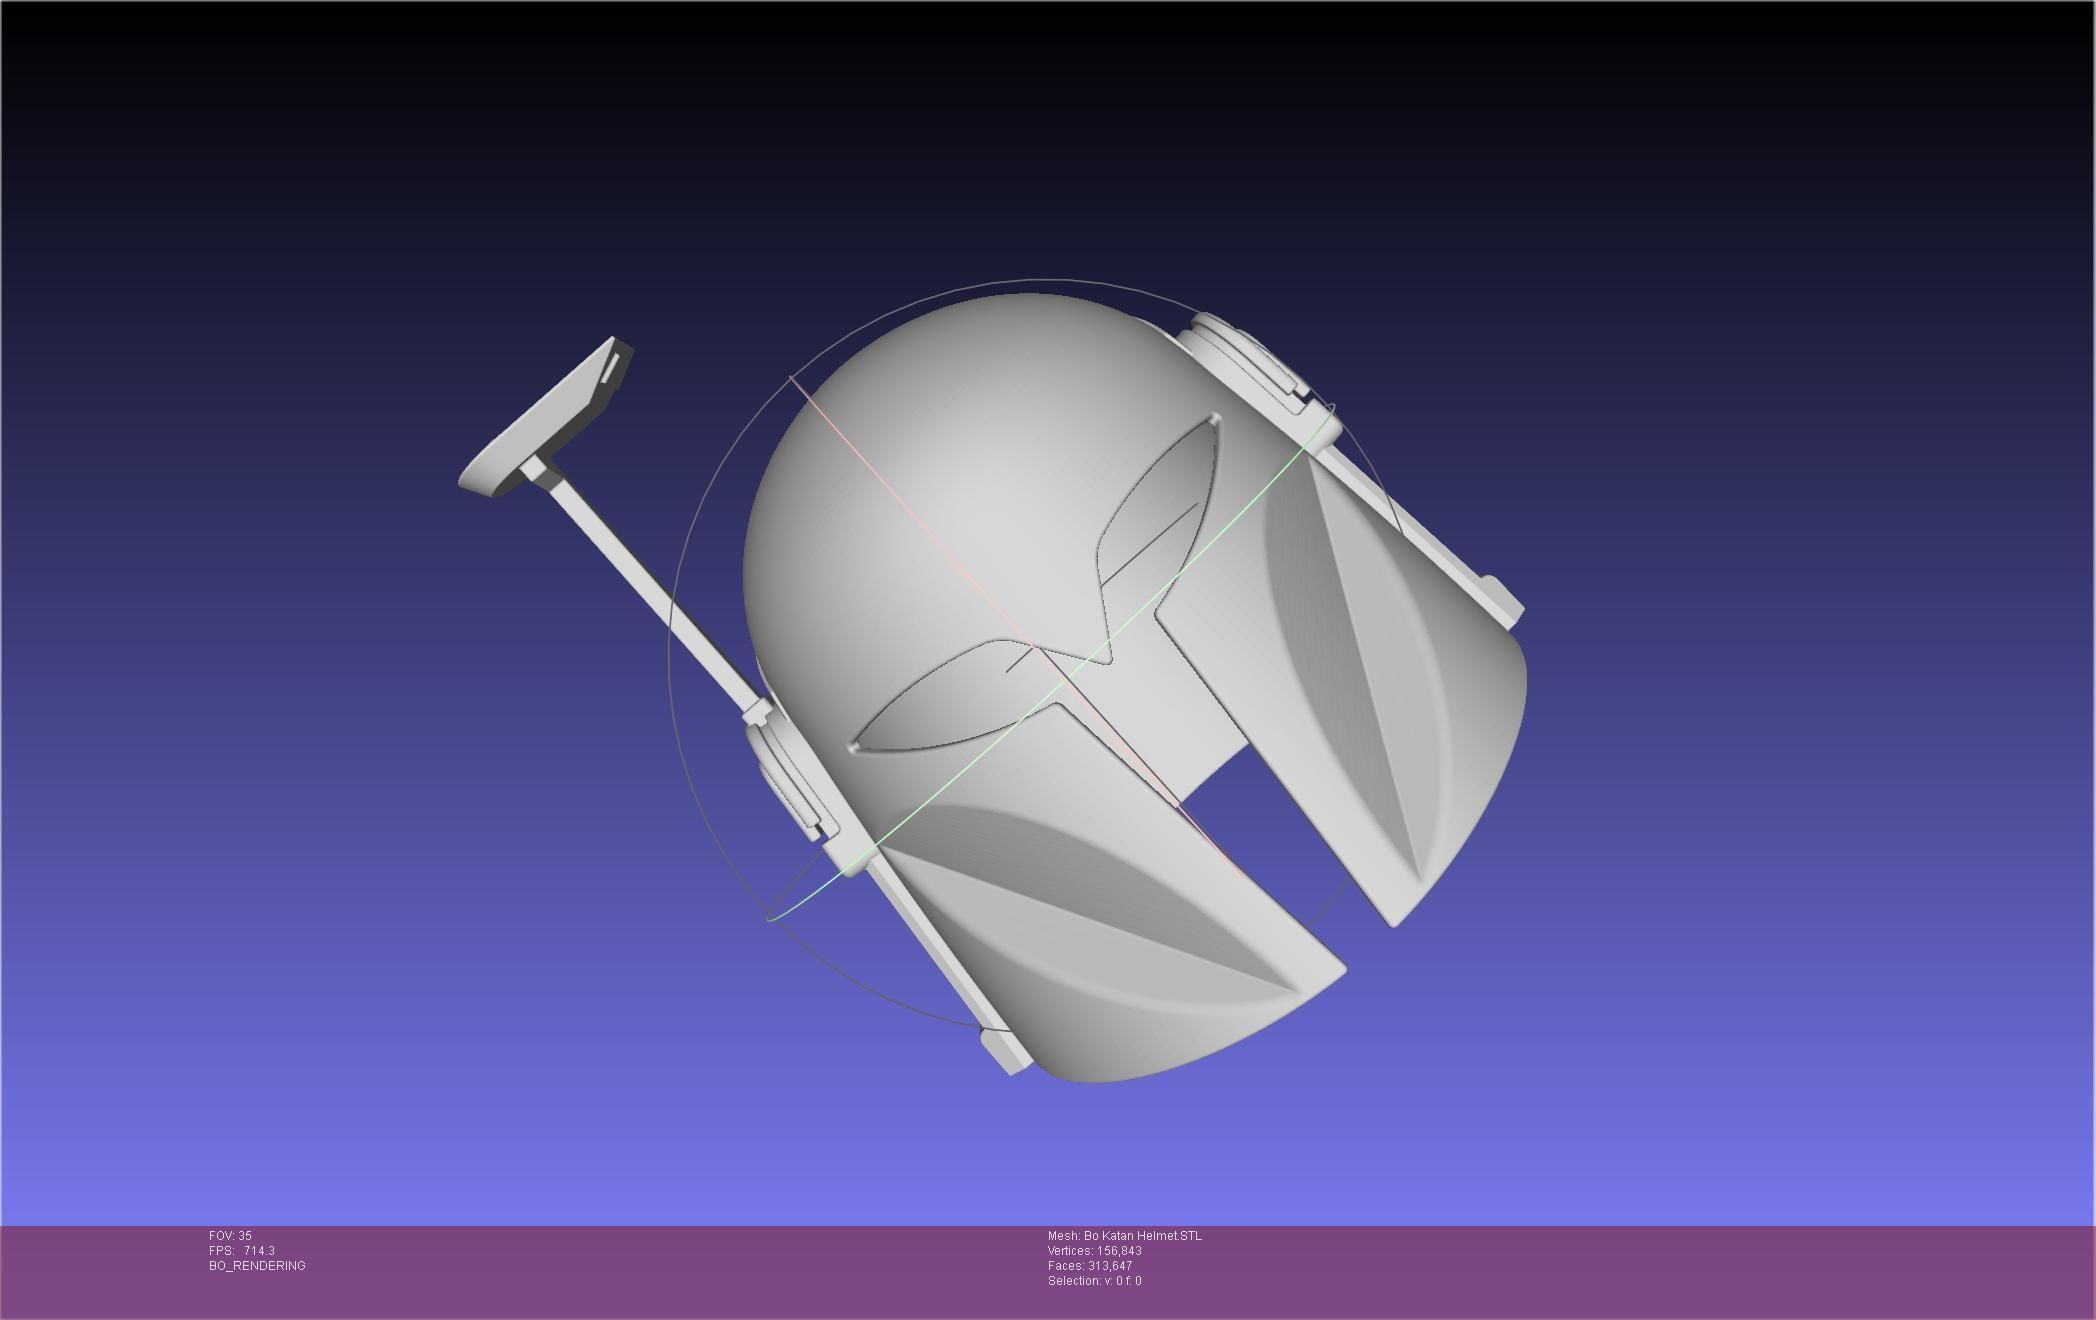Click 'Mesh: Bo Katan Helmet.STL' info text
The width and height of the screenshot is (2096, 1320).
tap(1125, 1236)
